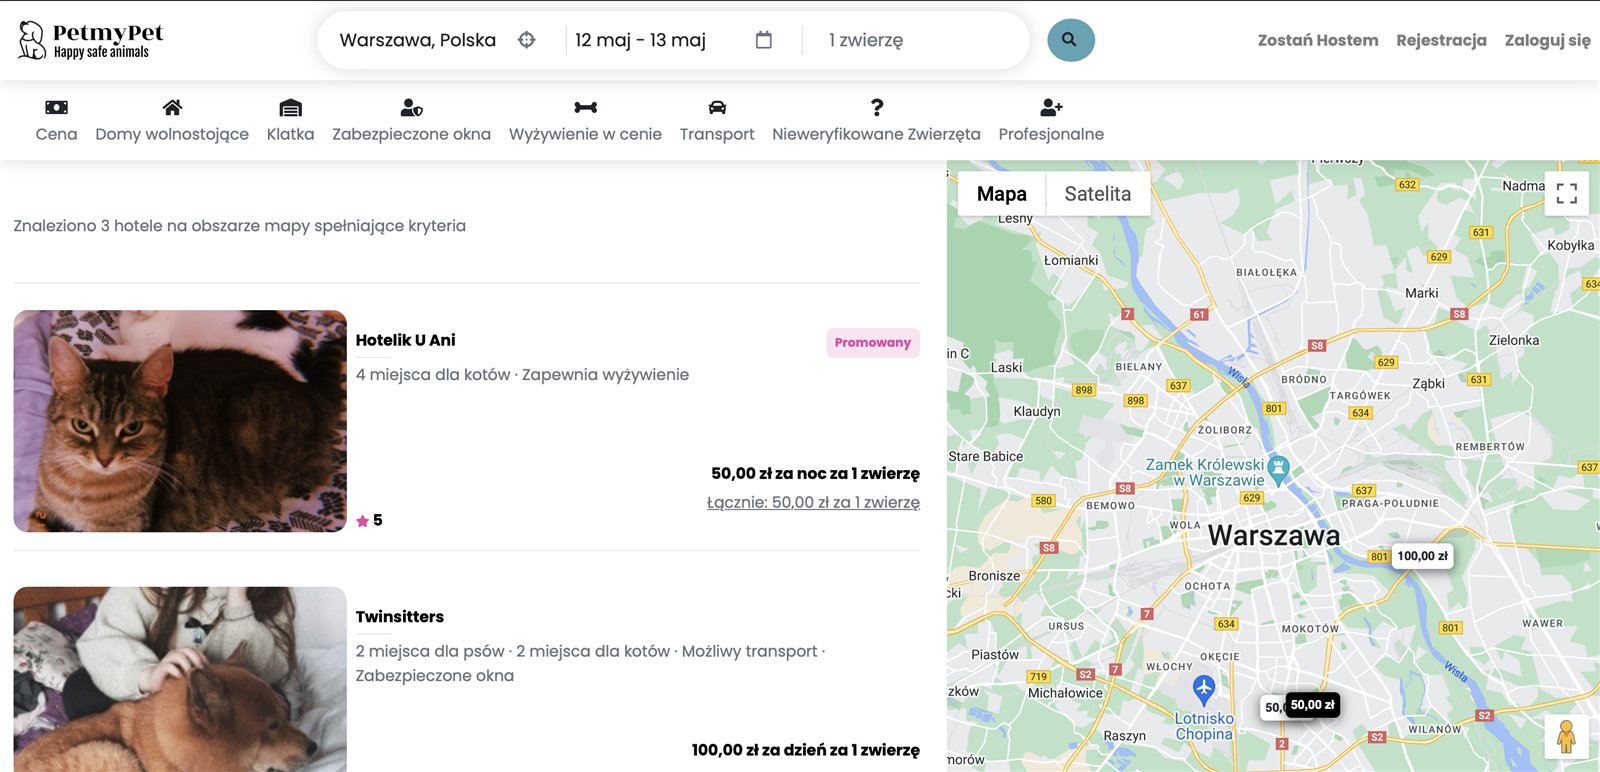Toggle Zabezpieczone okna filter

coord(411,120)
